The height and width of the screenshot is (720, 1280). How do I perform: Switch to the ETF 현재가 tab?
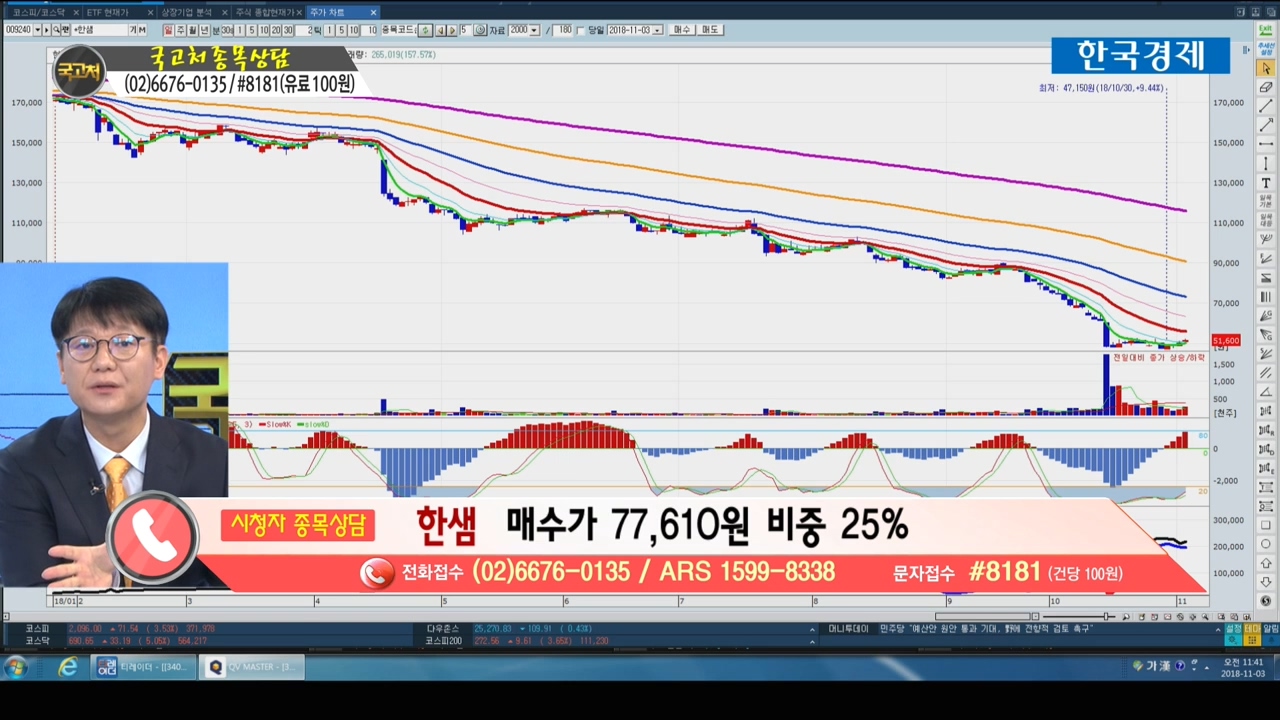coord(108,12)
